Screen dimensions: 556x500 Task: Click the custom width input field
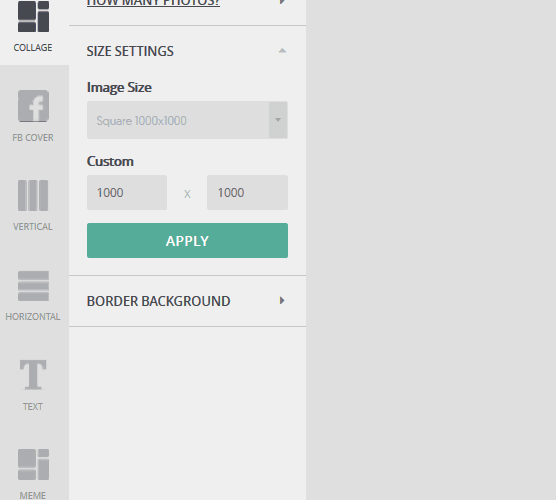click(x=127, y=193)
